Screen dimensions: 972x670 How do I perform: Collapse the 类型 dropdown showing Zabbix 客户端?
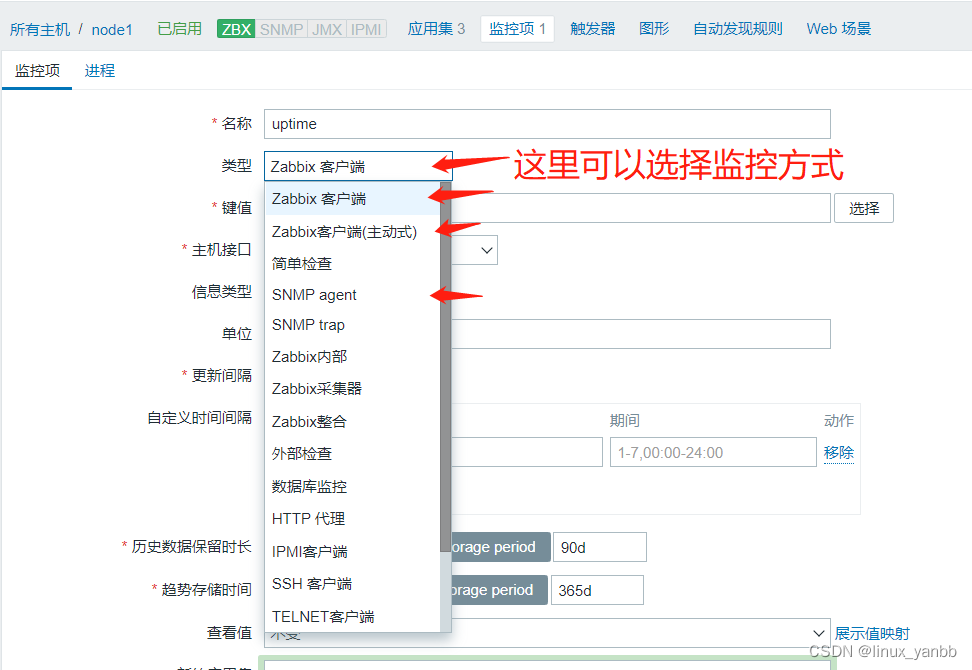tap(358, 166)
